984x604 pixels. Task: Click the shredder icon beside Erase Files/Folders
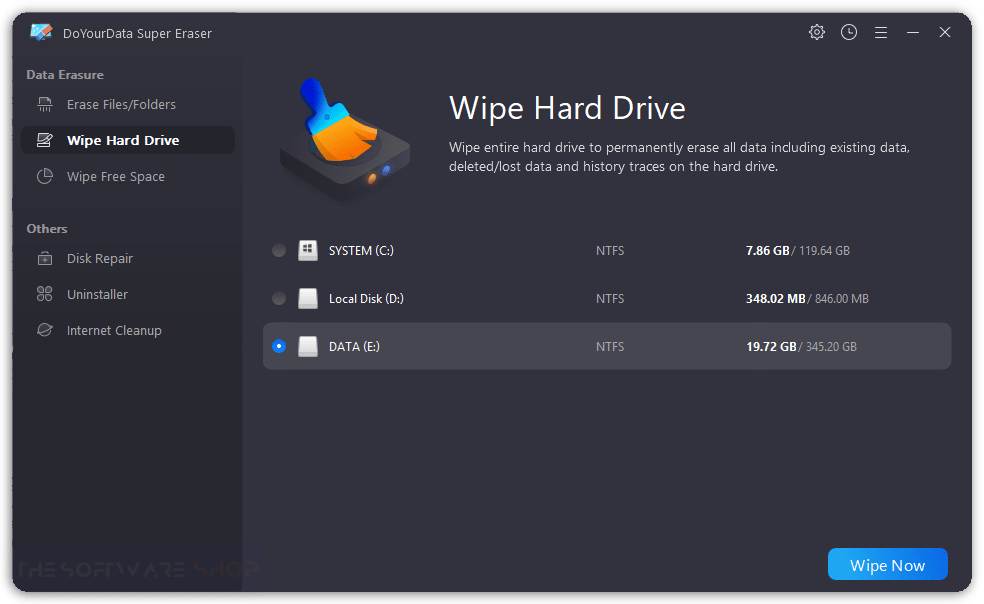click(x=45, y=104)
